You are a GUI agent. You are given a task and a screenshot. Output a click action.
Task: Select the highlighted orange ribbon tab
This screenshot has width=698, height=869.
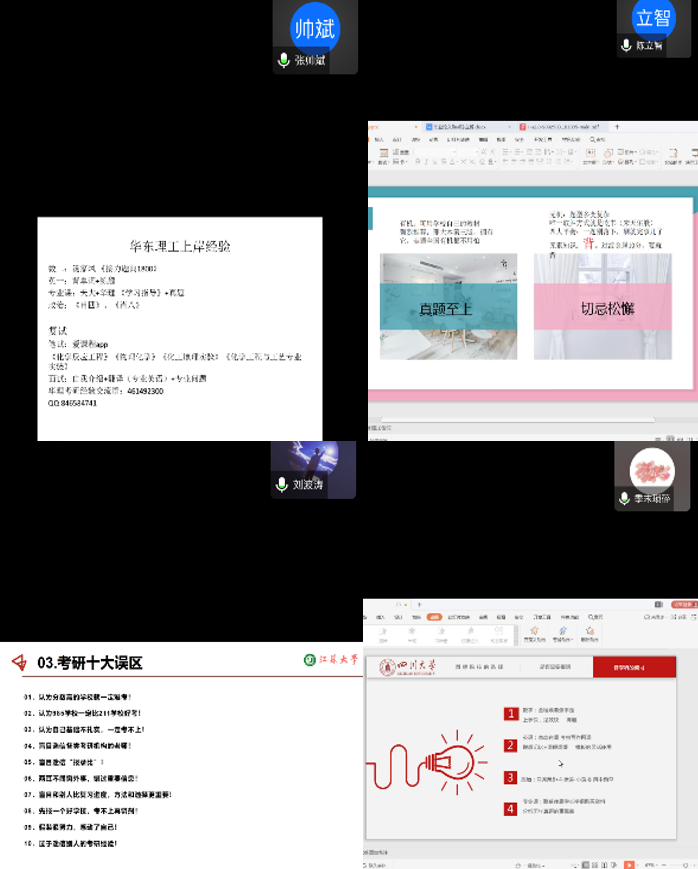point(434,617)
